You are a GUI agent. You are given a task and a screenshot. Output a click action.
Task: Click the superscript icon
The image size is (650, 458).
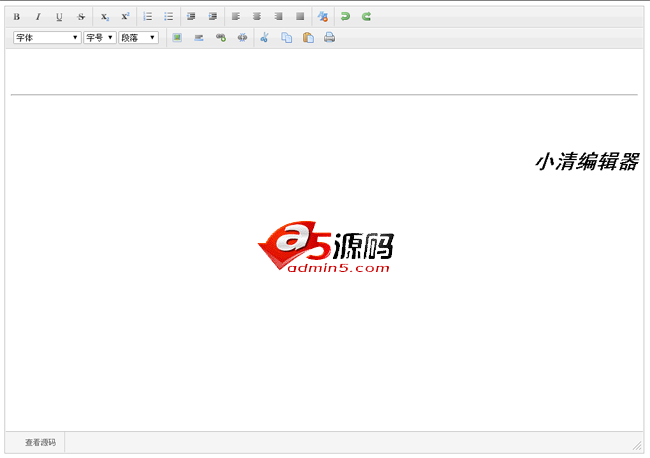click(x=125, y=17)
